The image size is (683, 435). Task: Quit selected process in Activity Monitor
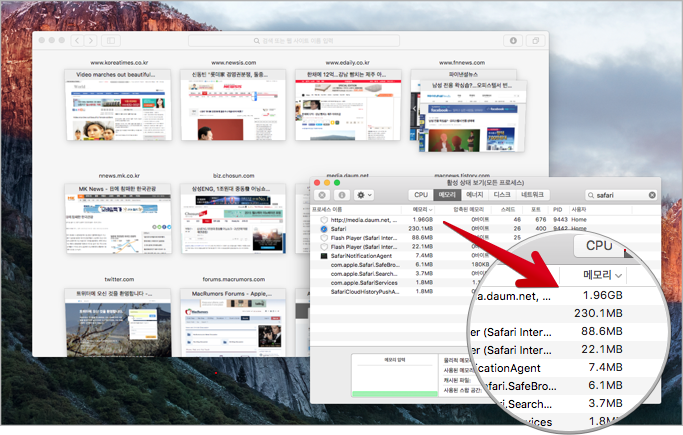pos(322,195)
